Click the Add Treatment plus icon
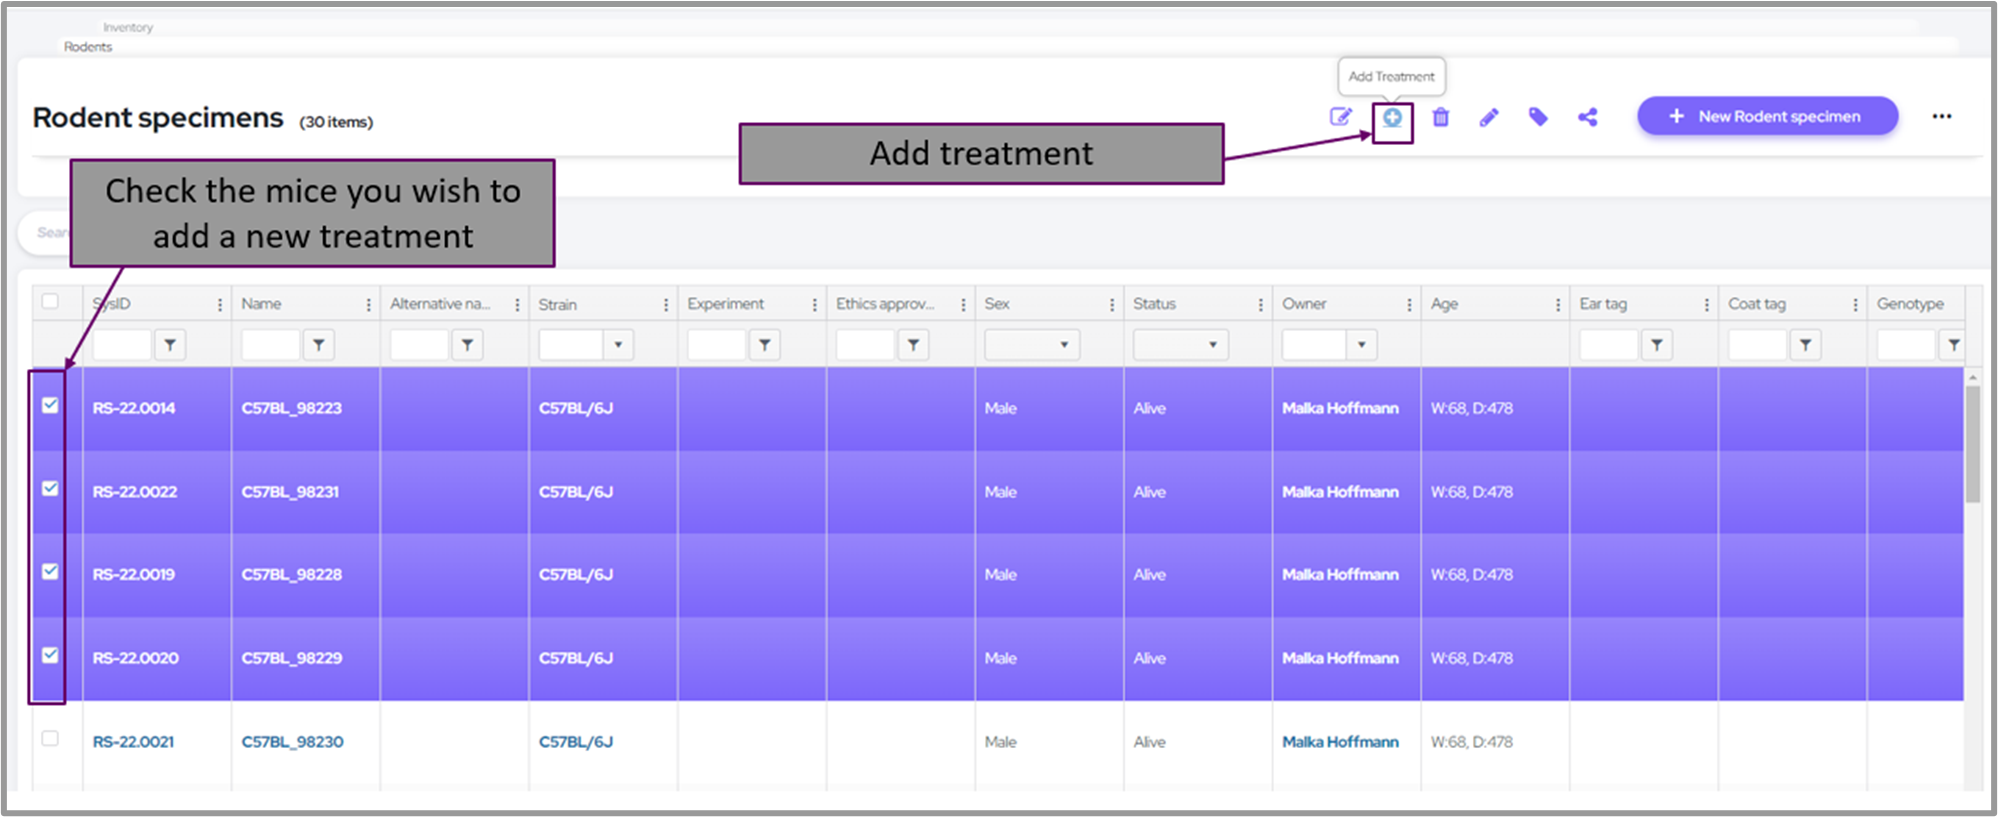Screen dimensions: 1998x817 click(x=1392, y=118)
